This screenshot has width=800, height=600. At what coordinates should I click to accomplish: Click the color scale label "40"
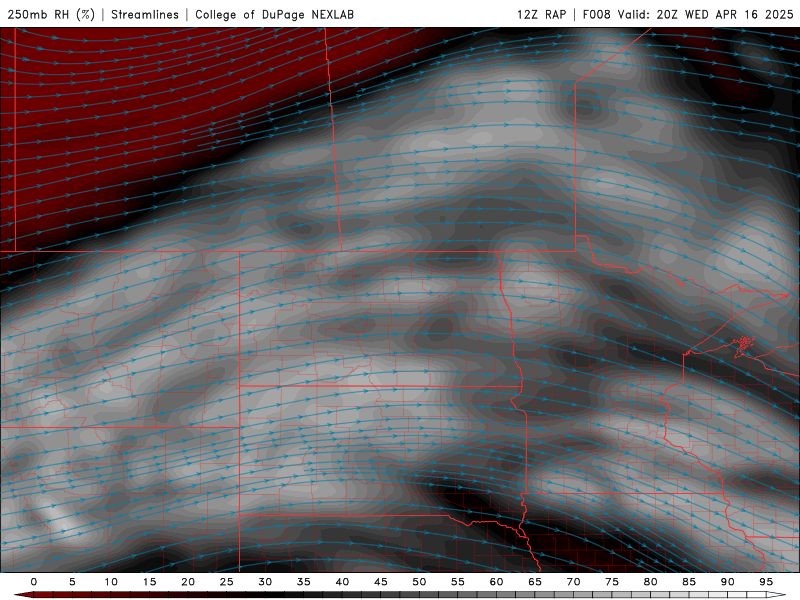(342, 582)
